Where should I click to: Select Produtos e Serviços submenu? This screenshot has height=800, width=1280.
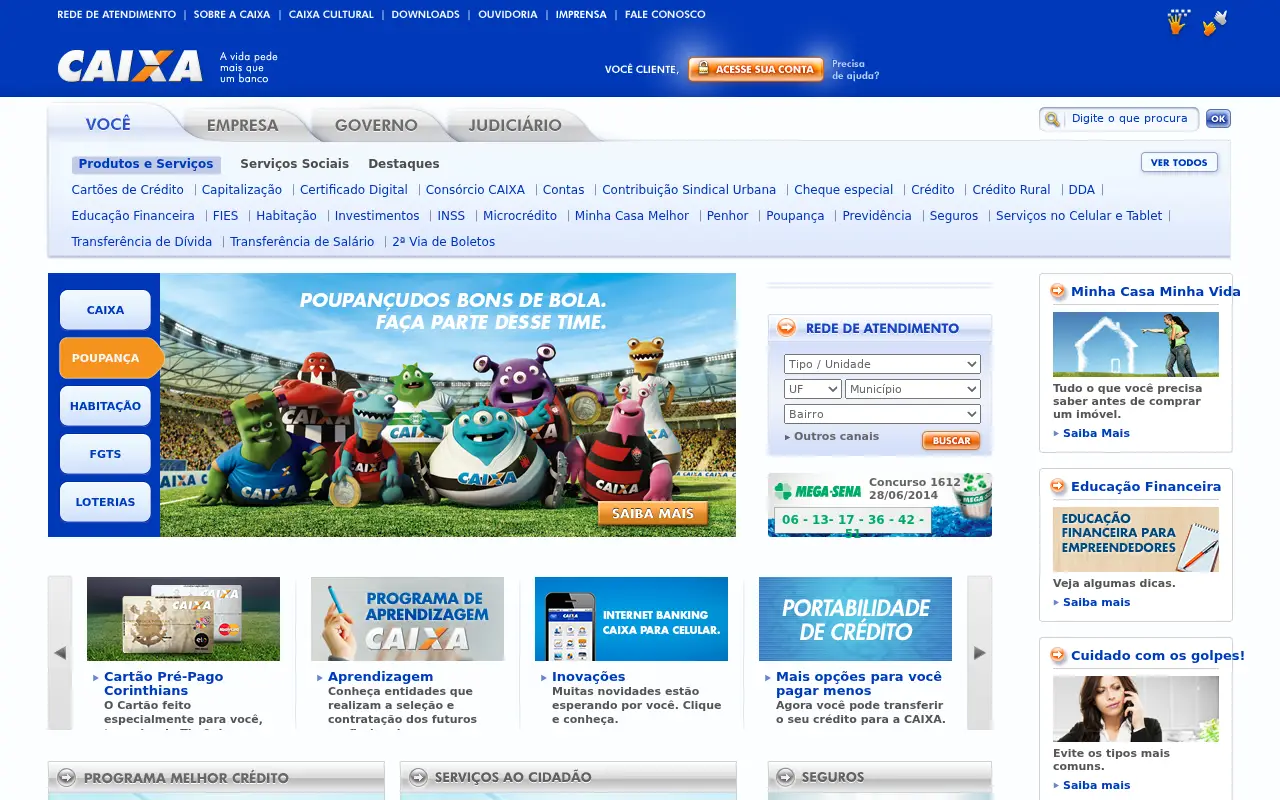[146, 164]
